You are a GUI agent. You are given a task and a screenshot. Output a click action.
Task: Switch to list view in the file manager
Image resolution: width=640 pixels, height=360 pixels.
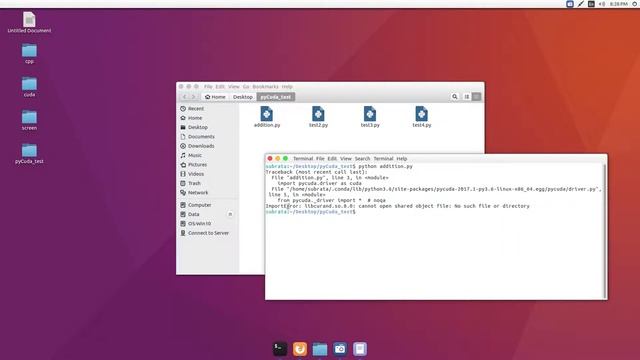click(x=467, y=97)
